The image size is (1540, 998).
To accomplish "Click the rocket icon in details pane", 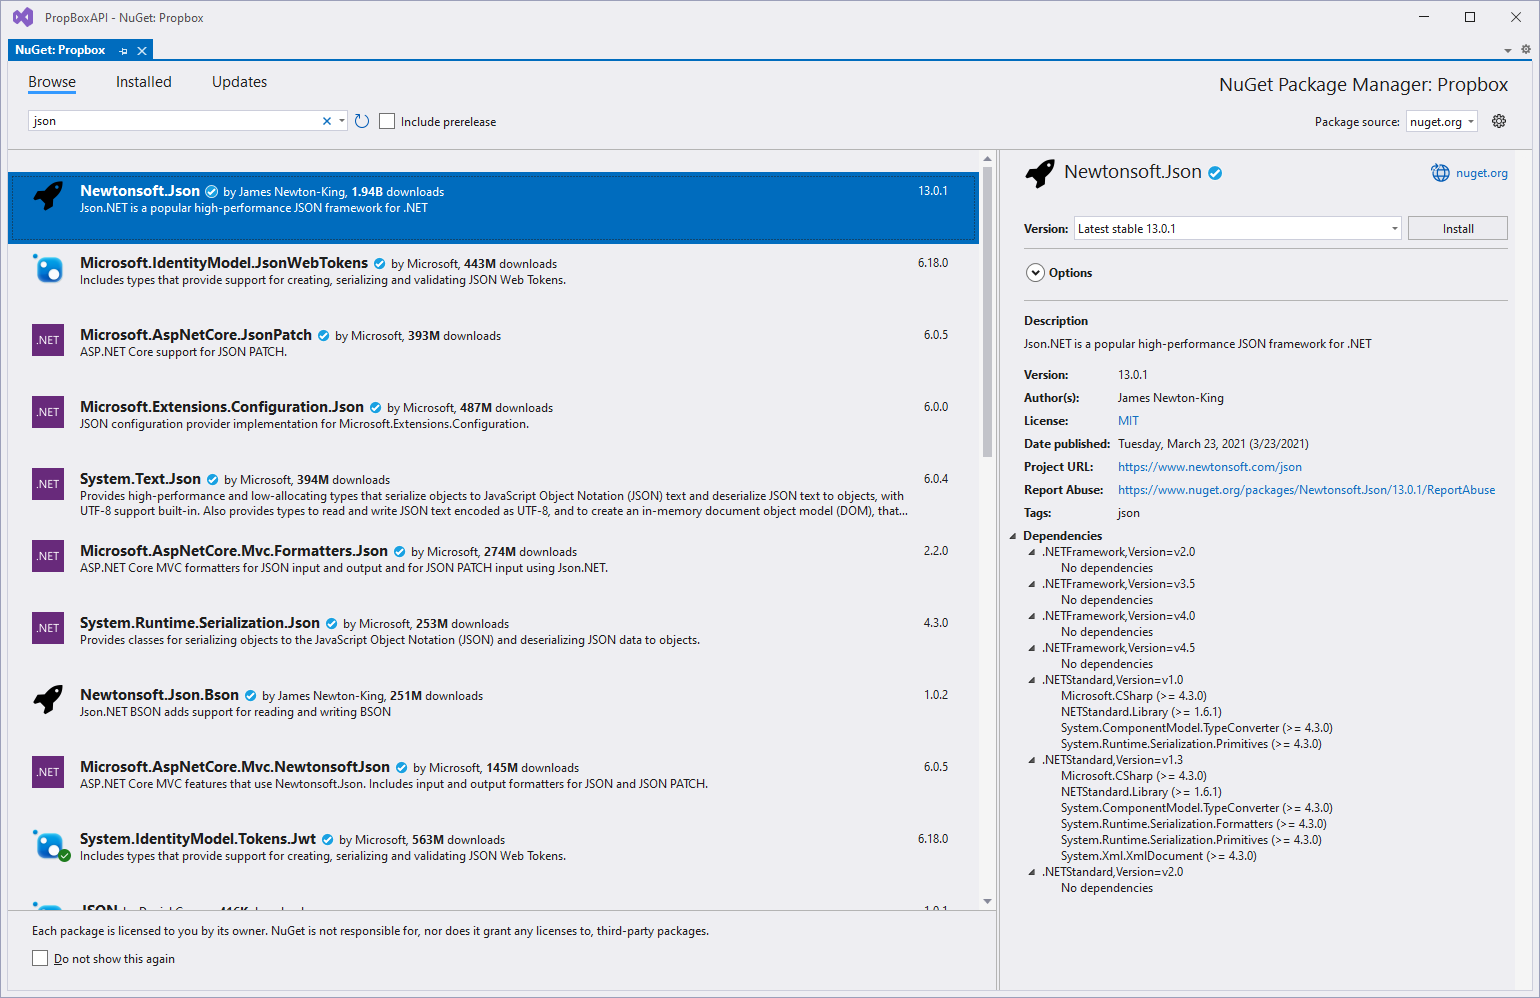I will pos(1040,173).
